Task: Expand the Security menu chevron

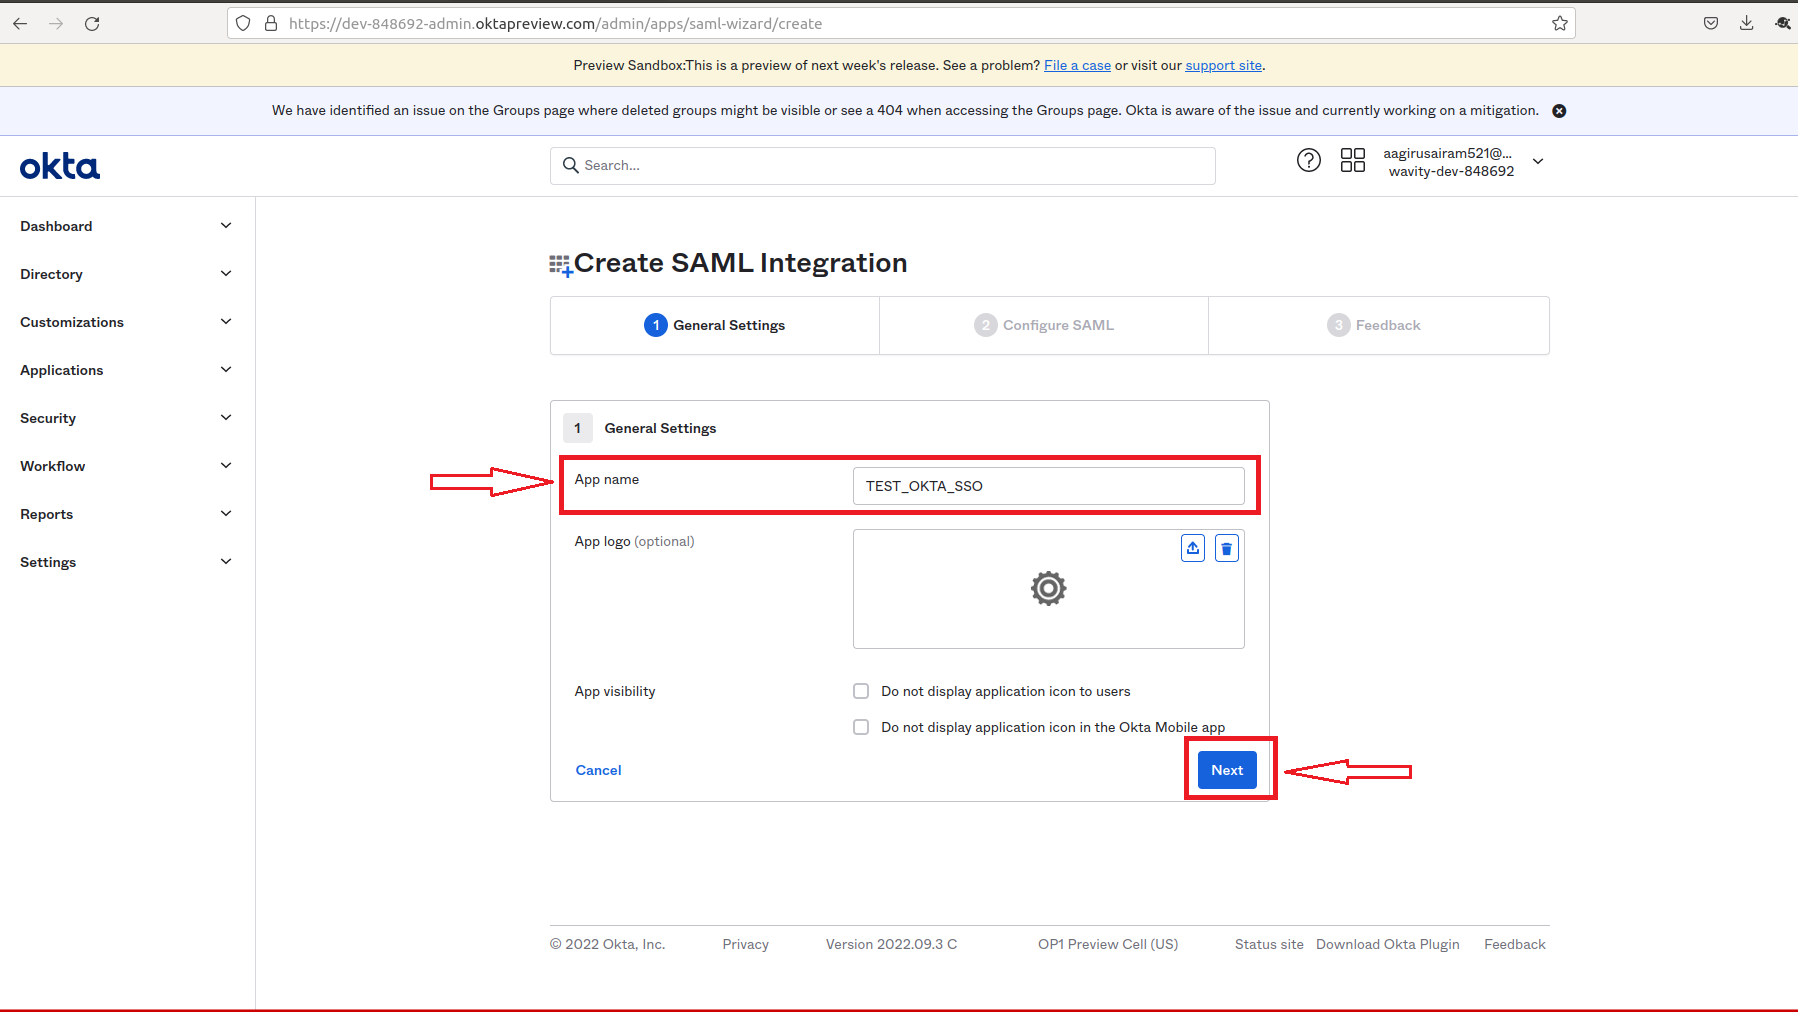Action: click(x=226, y=418)
